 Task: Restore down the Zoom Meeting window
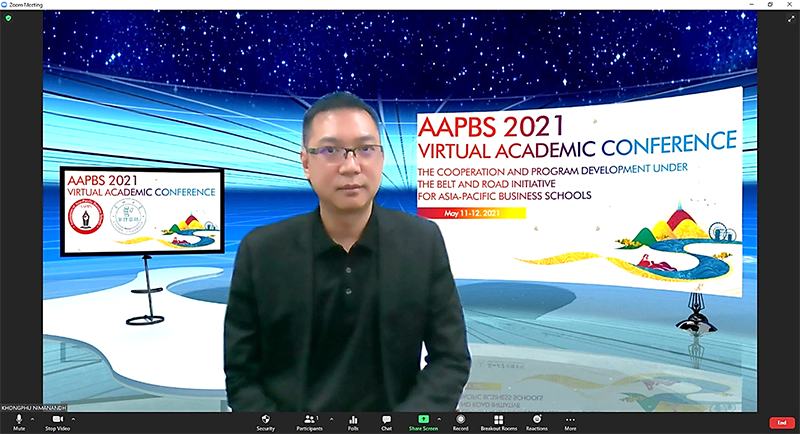(770, 5)
